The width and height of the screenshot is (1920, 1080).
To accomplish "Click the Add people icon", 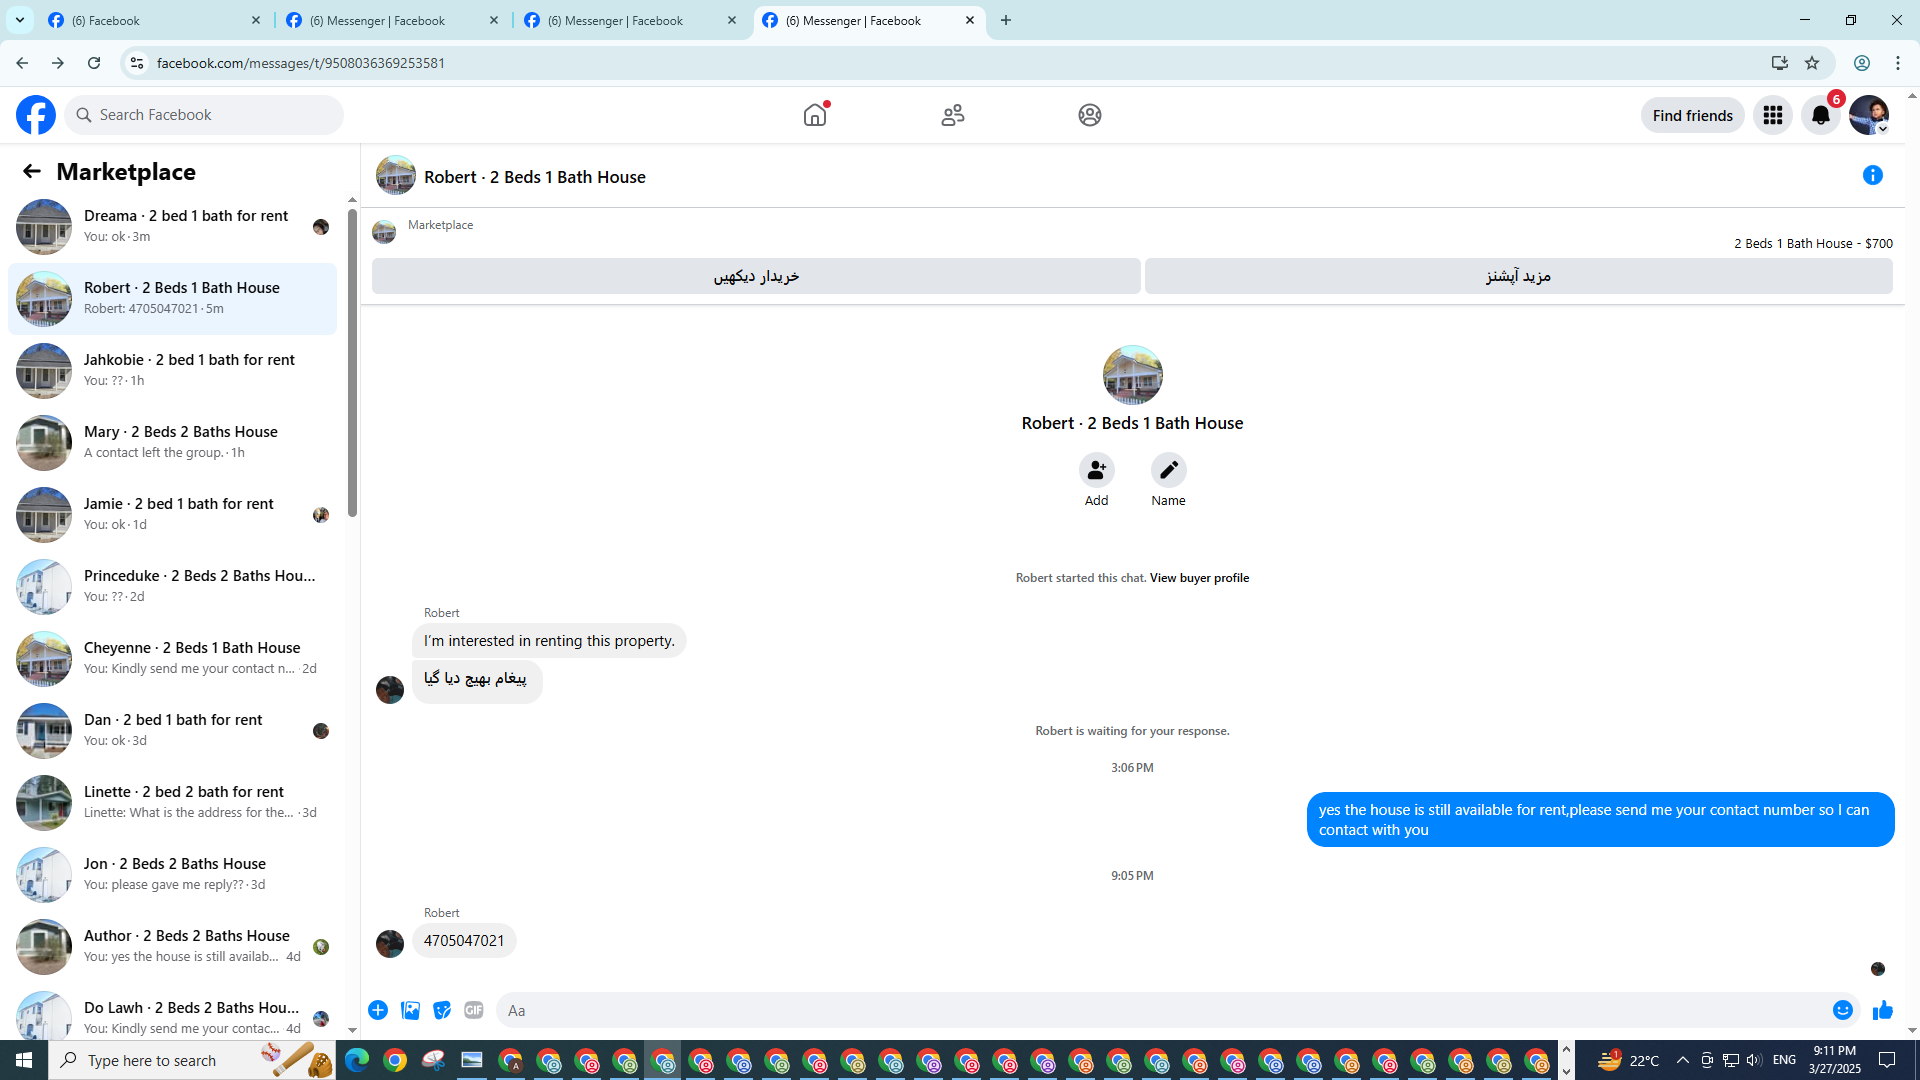I will click(x=1097, y=470).
